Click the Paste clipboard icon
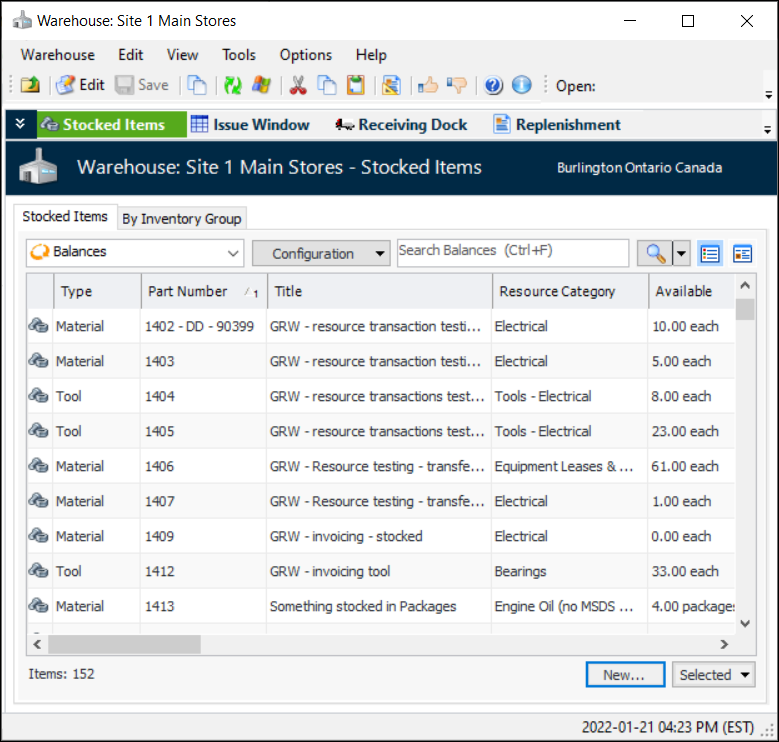 pos(355,85)
